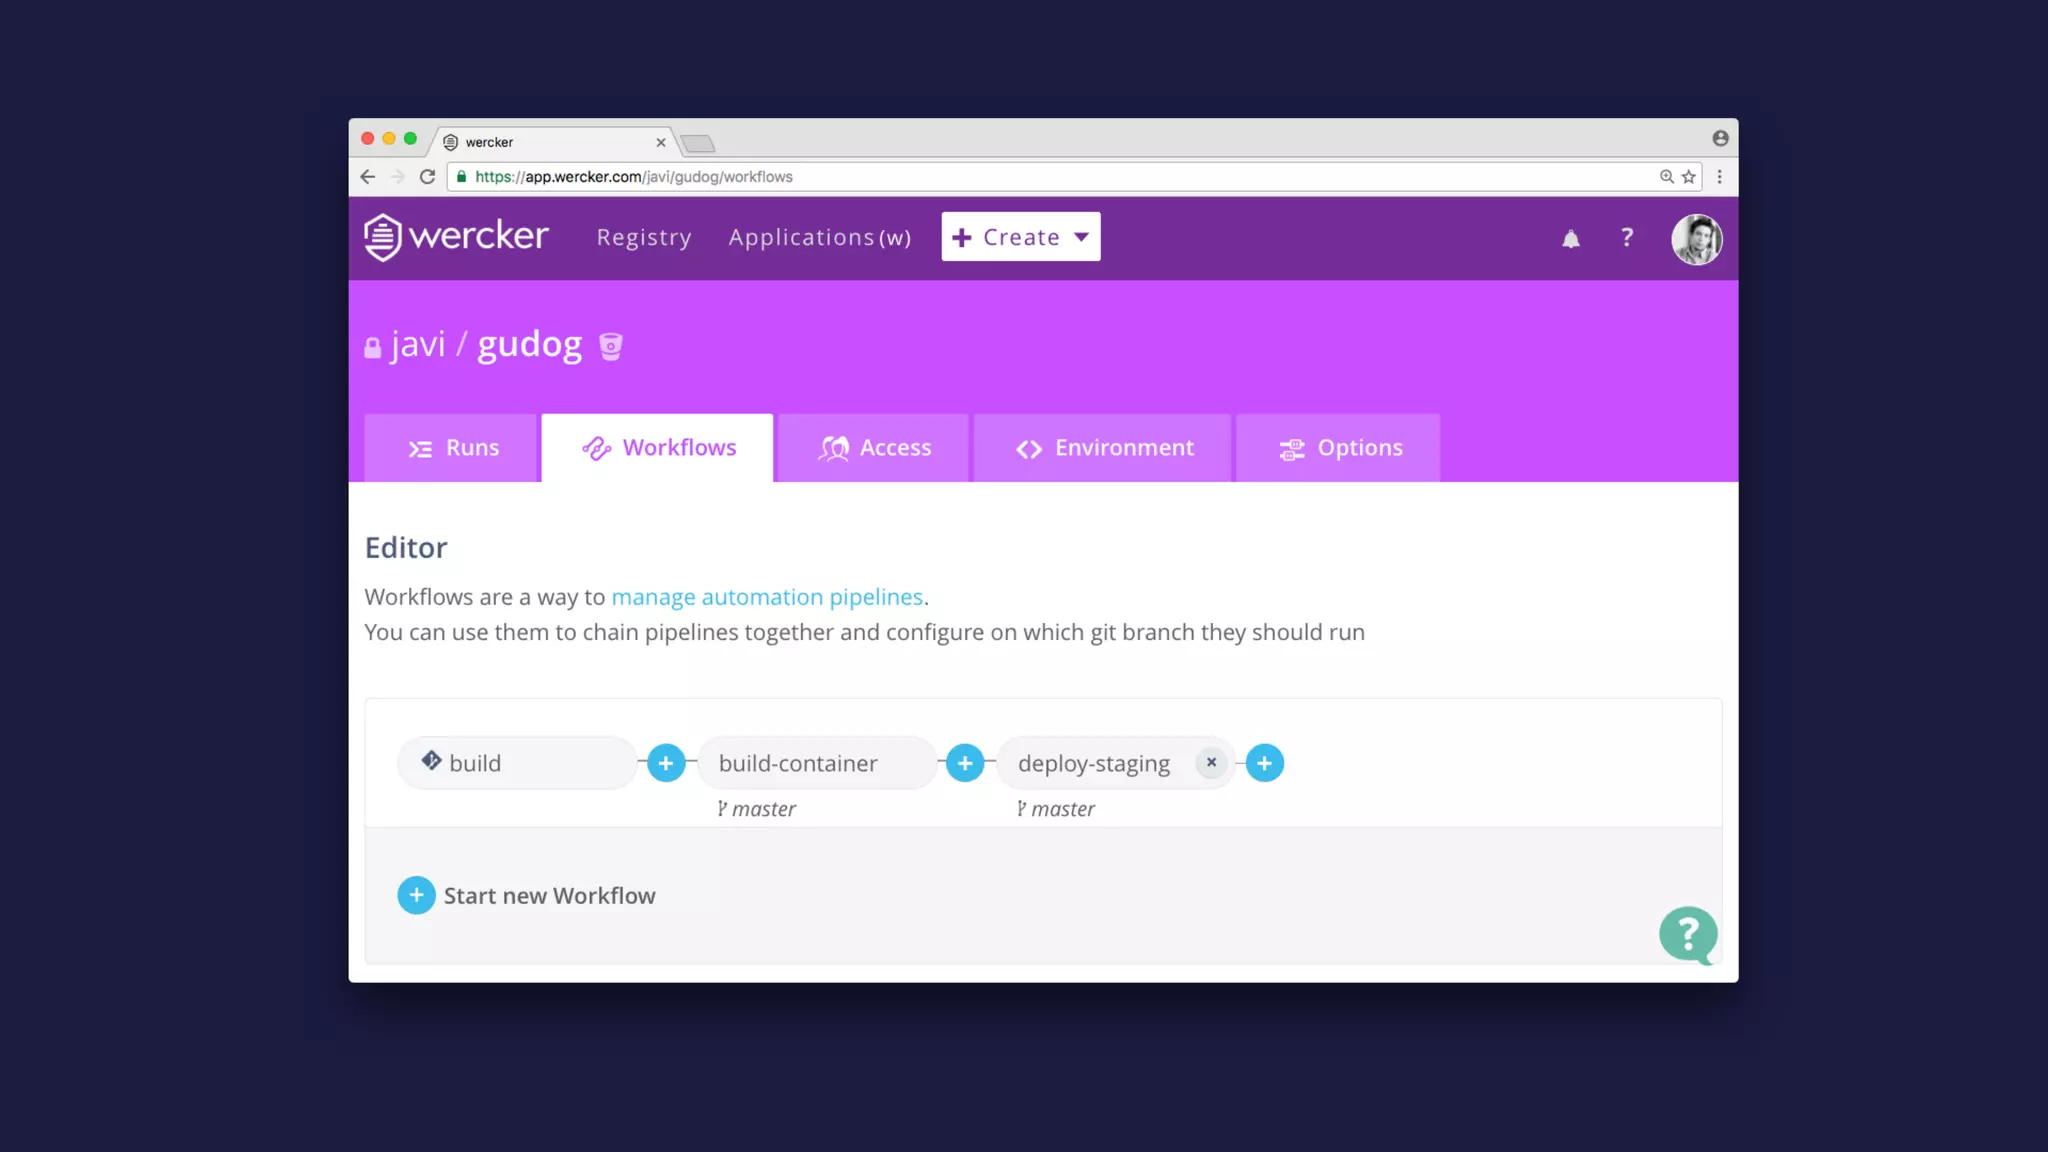Expand the Create dropdown button
This screenshot has width=2048, height=1152.
pos(1020,237)
